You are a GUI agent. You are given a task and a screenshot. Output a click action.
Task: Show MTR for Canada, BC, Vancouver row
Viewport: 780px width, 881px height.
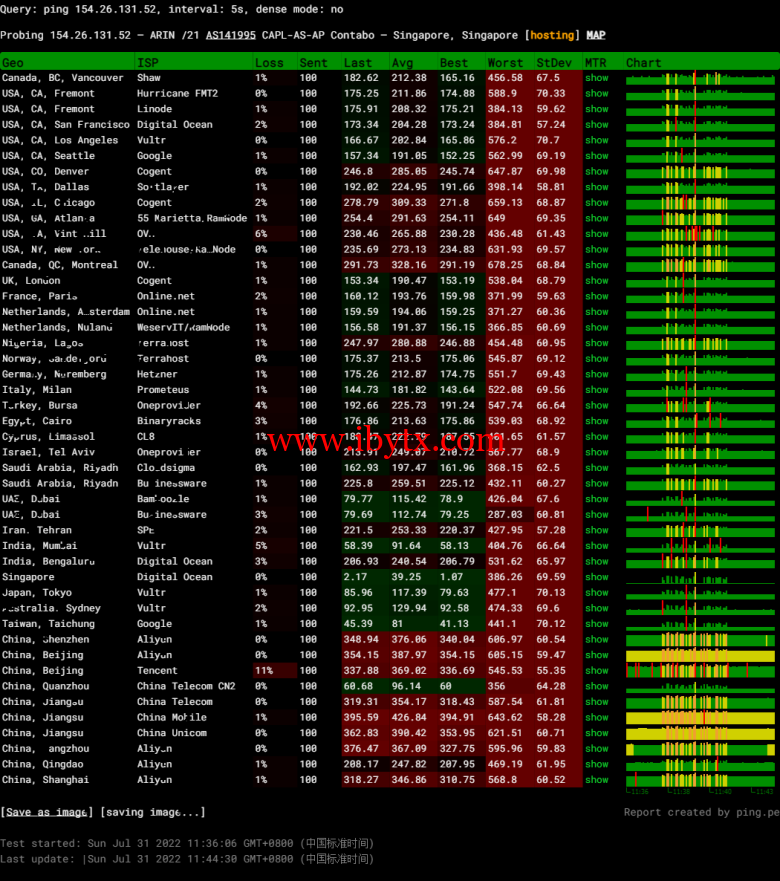pyautogui.click(x=596, y=78)
